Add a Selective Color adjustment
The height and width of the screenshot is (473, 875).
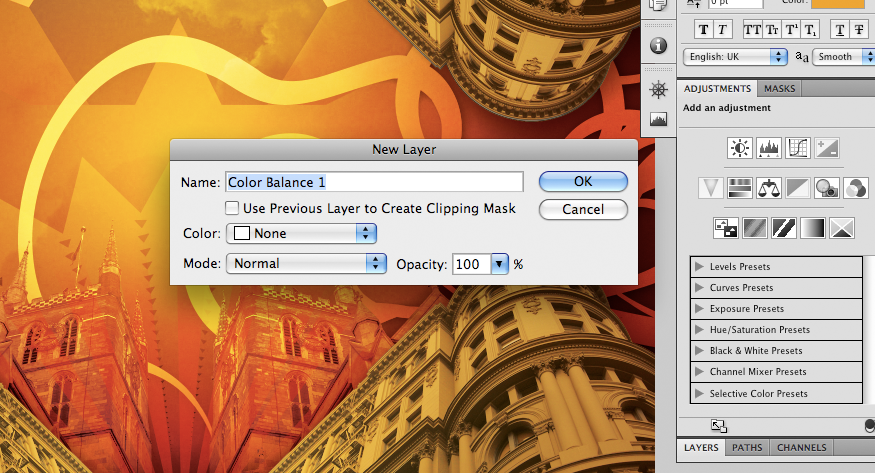[842, 228]
